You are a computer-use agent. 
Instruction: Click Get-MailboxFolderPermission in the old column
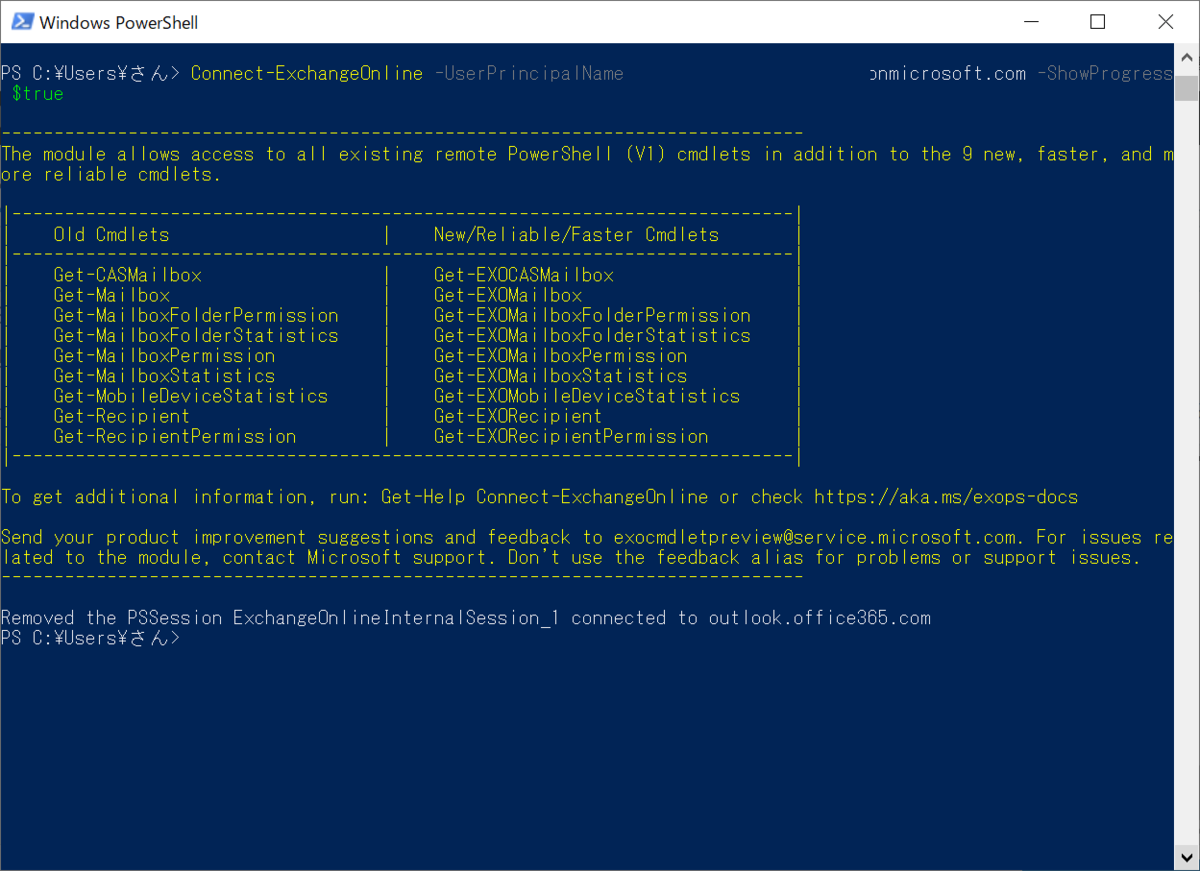tap(196, 315)
